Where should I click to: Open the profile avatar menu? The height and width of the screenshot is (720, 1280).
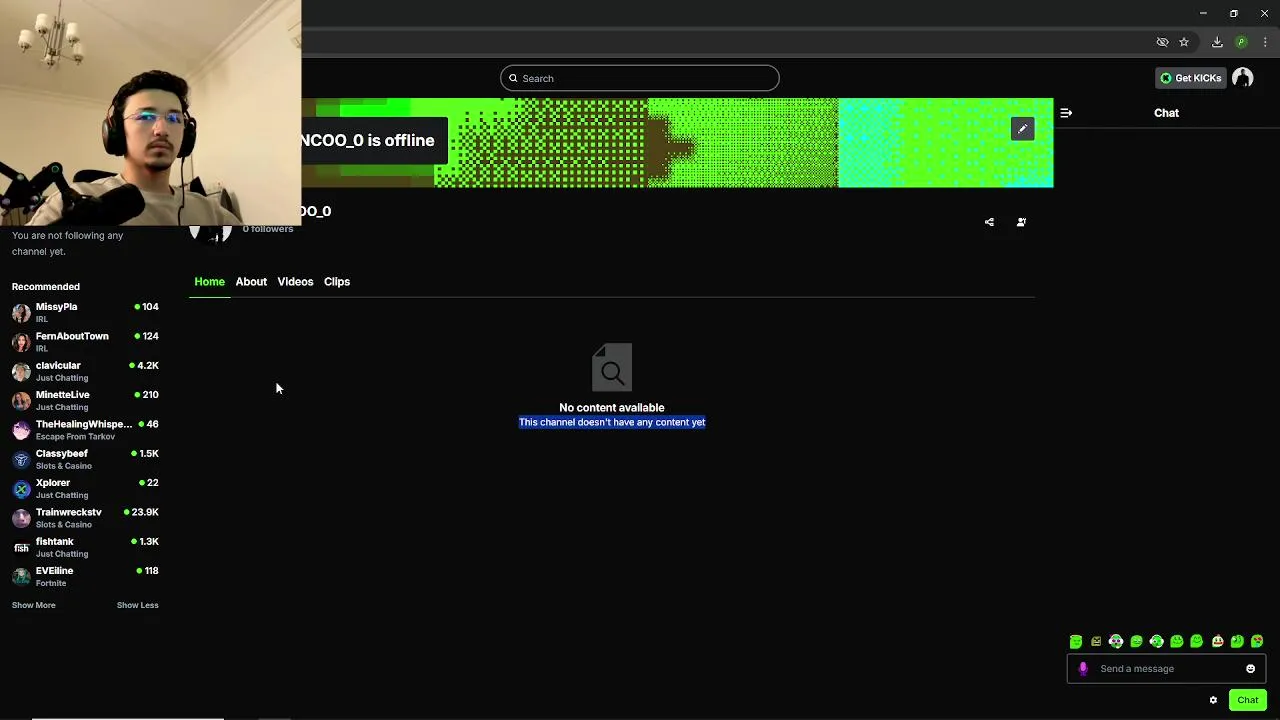point(1242,78)
